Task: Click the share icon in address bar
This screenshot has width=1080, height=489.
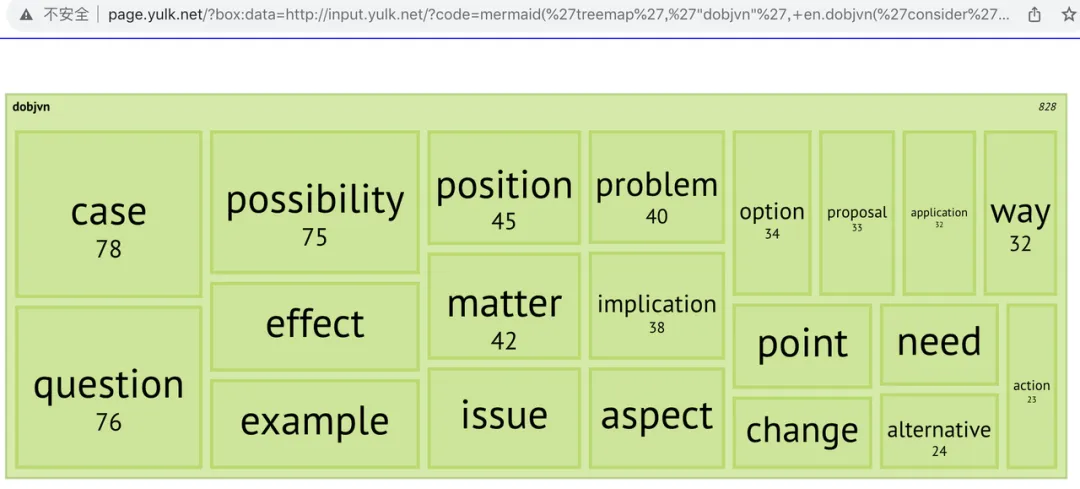Action: coord(1035,15)
